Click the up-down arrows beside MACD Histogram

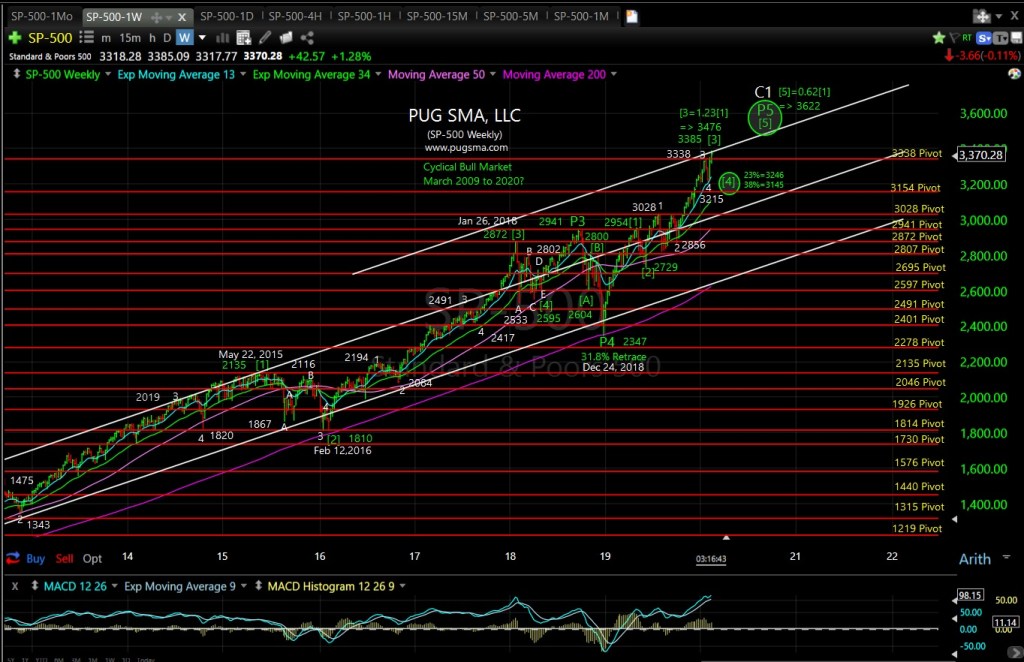(259, 586)
